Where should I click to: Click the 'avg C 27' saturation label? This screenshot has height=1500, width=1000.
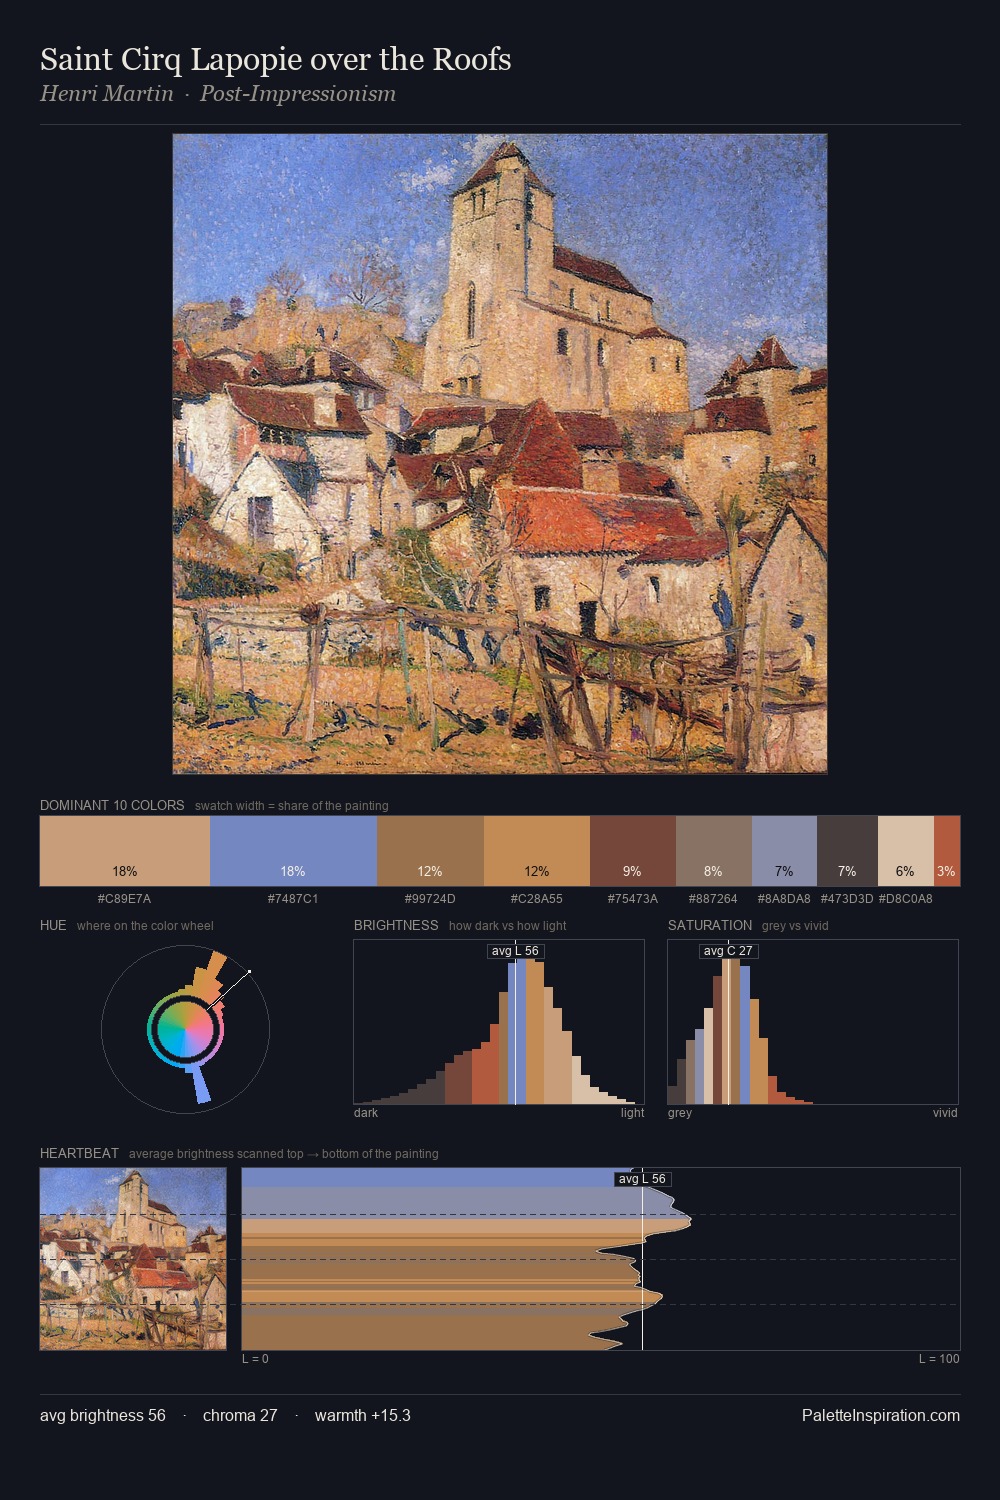tap(728, 951)
